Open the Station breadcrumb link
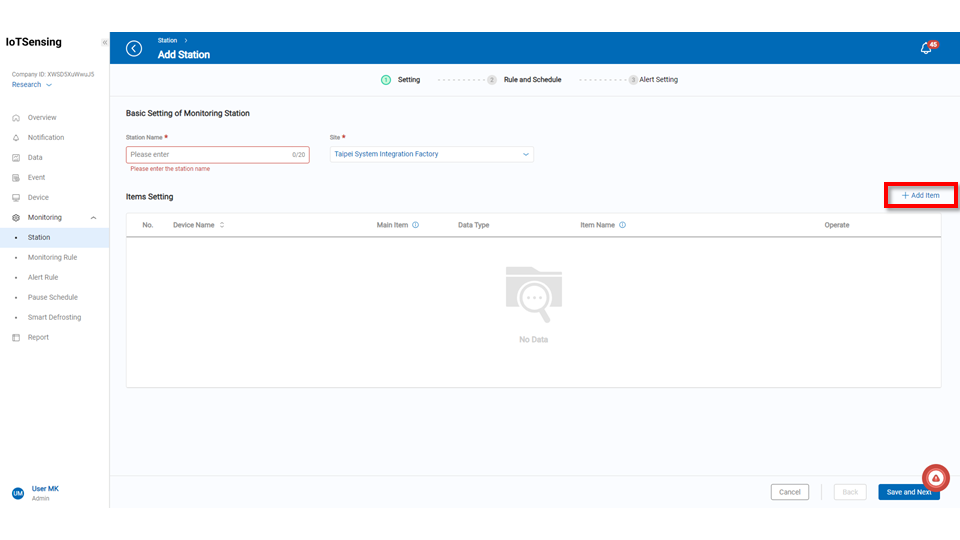This screenshot has width=960, height=540. (x=167, y=41)
